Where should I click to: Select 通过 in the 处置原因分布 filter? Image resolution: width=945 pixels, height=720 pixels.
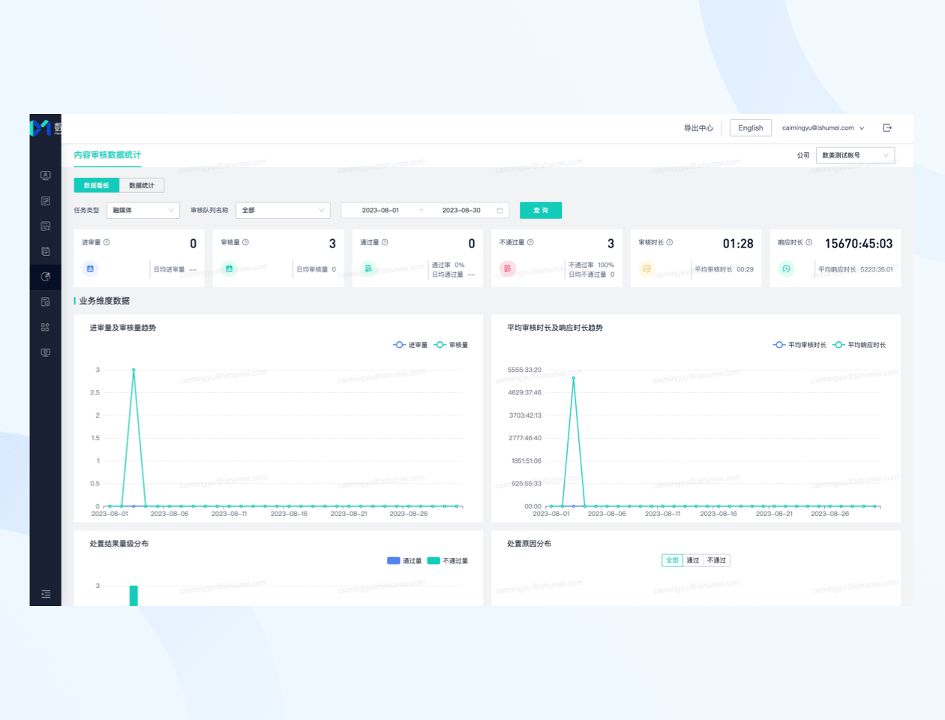(x=693, y=560)
